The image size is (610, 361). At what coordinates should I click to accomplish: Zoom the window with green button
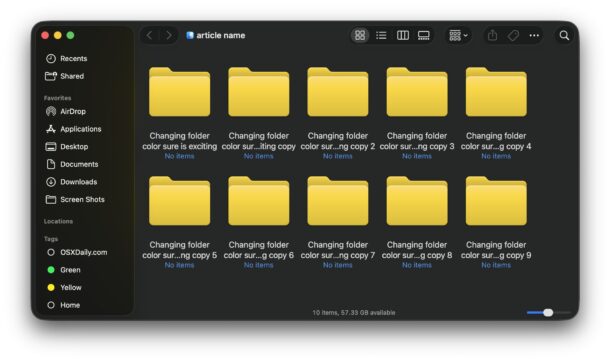coord(70,35)
